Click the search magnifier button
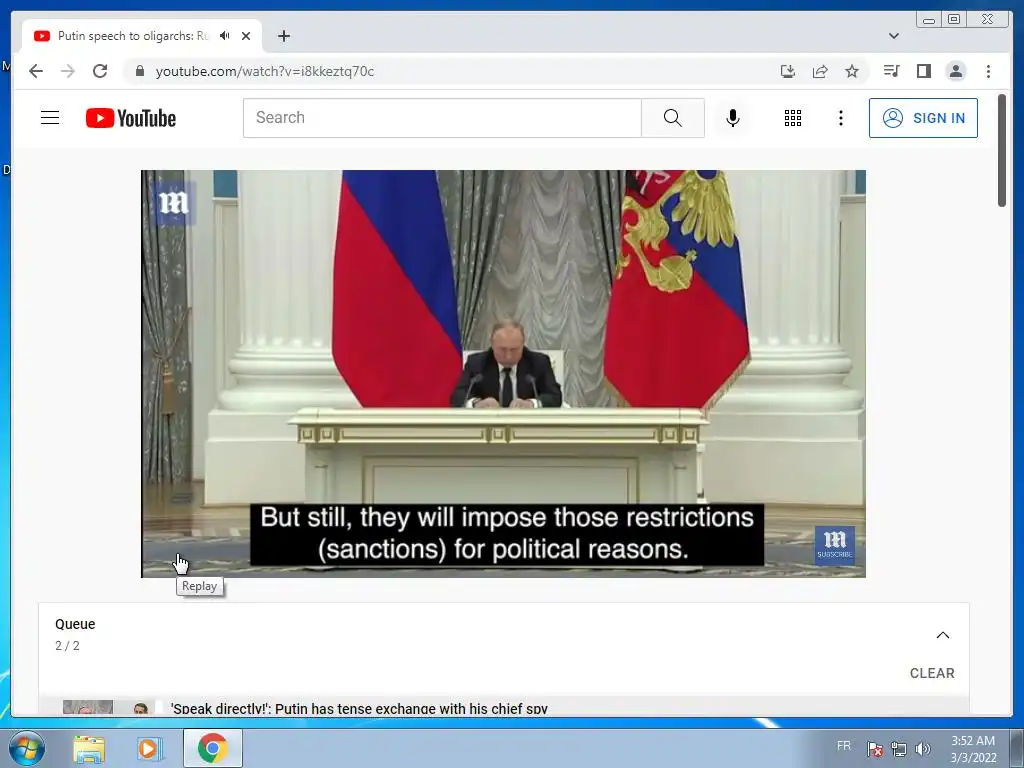Viewport: 1024px width, 768px height. (x=673, y=118)
